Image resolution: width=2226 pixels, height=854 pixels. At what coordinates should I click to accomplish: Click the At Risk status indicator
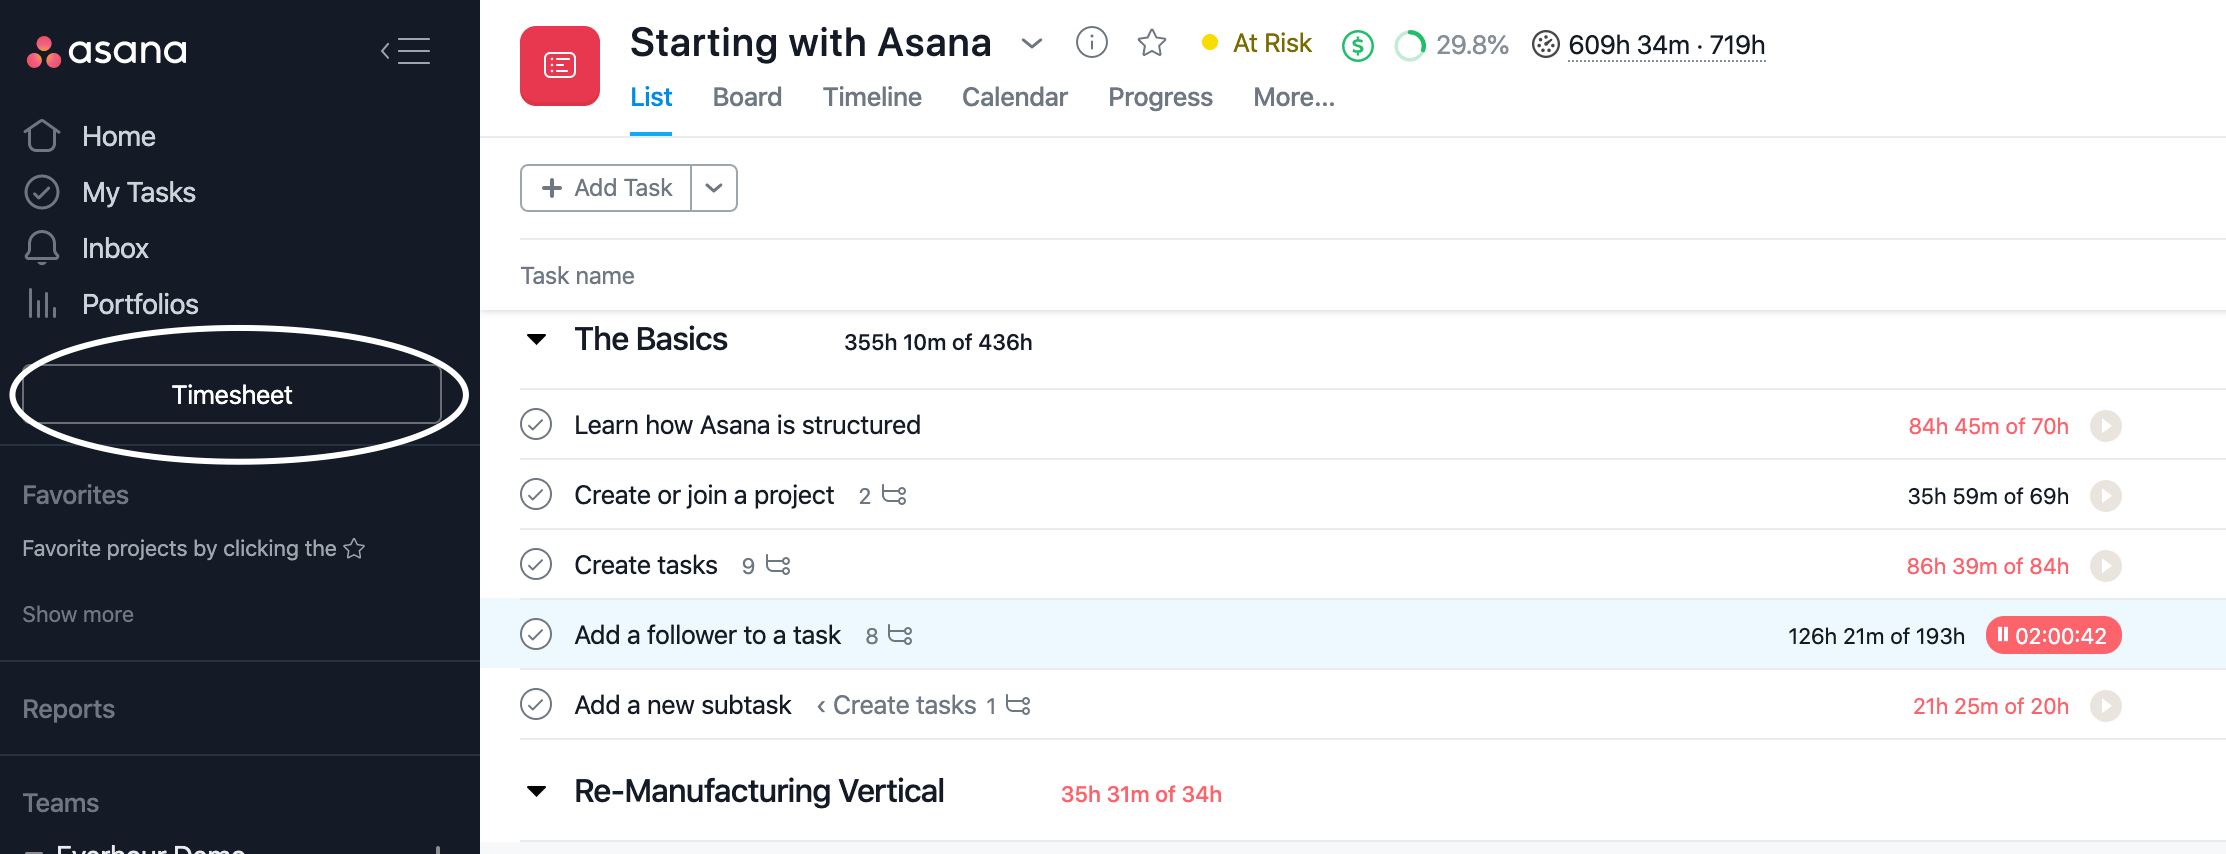(x=1257, y=44)
